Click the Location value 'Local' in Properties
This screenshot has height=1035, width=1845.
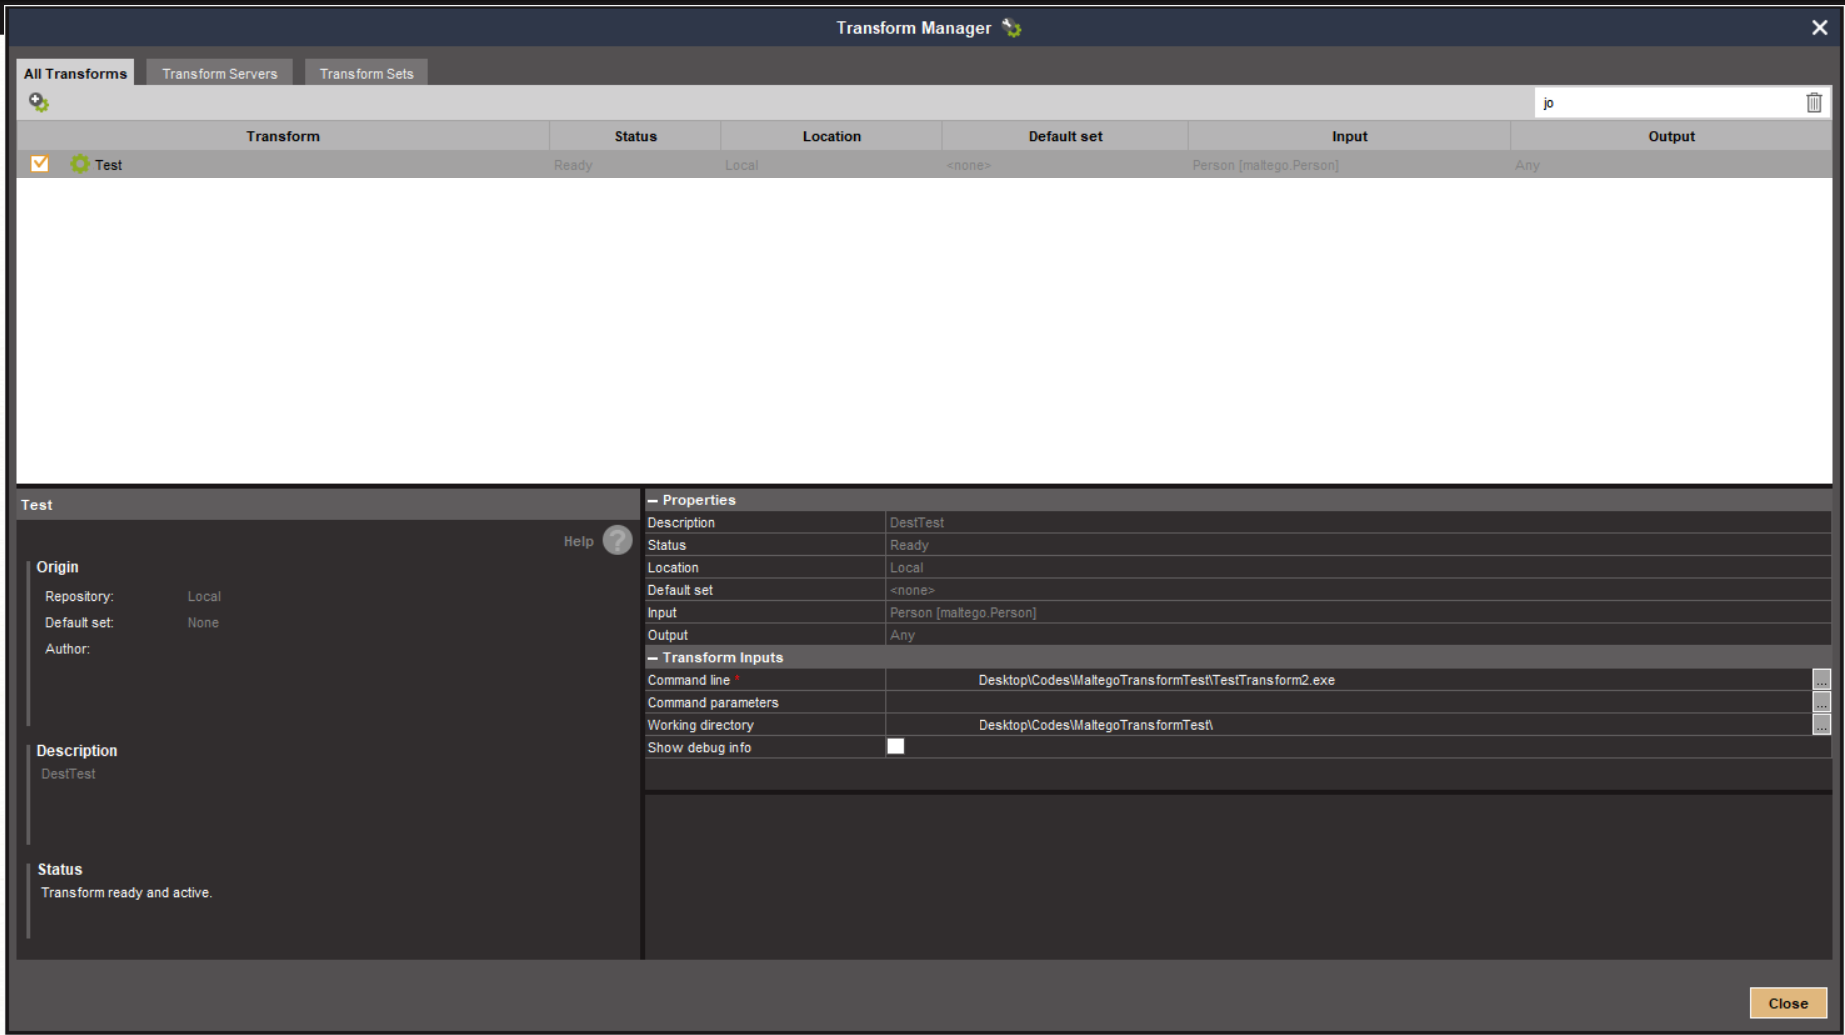(906, 568)
